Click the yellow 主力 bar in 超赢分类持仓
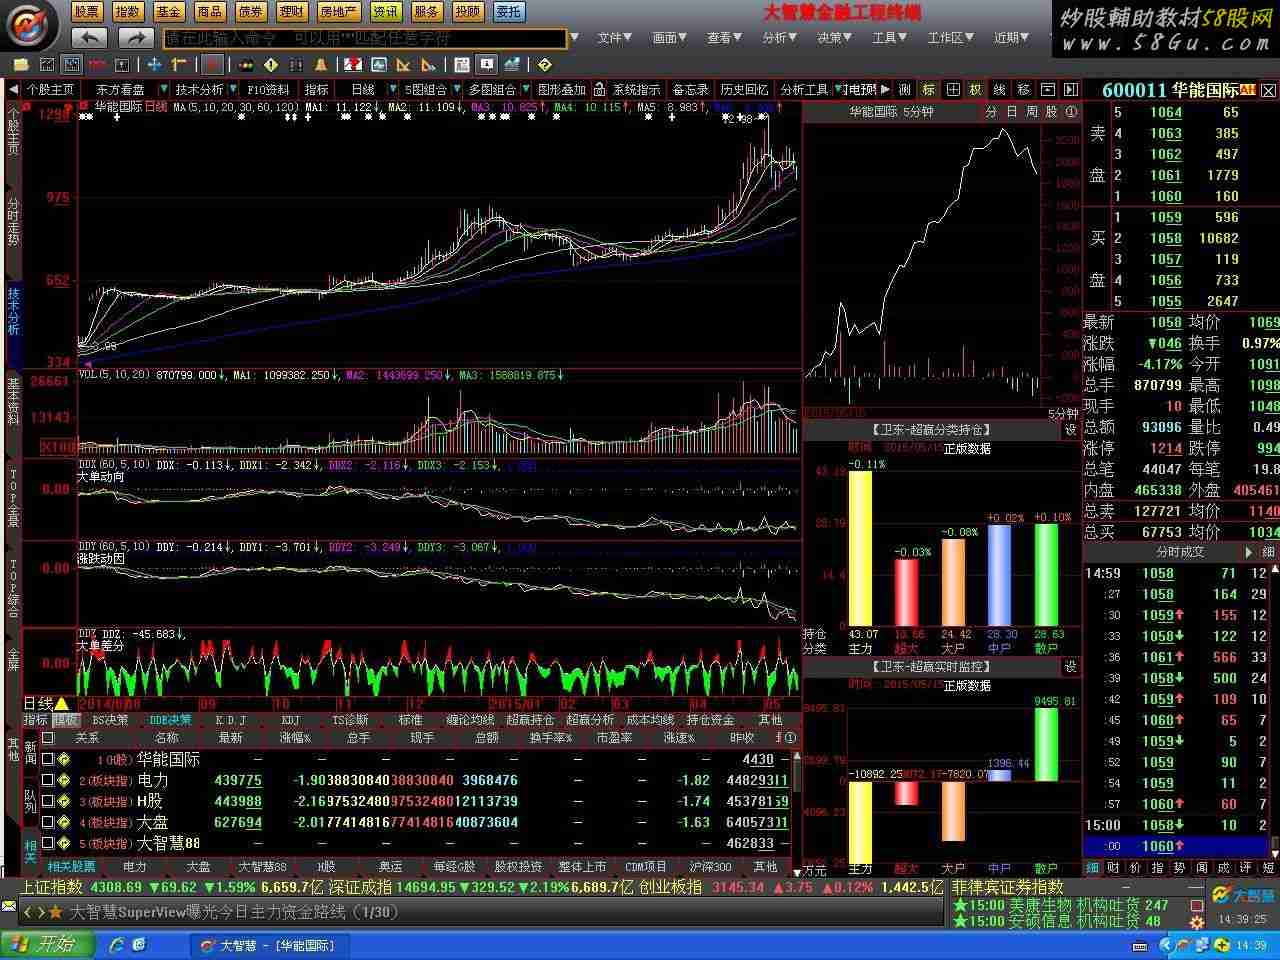Viewport: 1280px width, 960px height. (x=860, y=548)
